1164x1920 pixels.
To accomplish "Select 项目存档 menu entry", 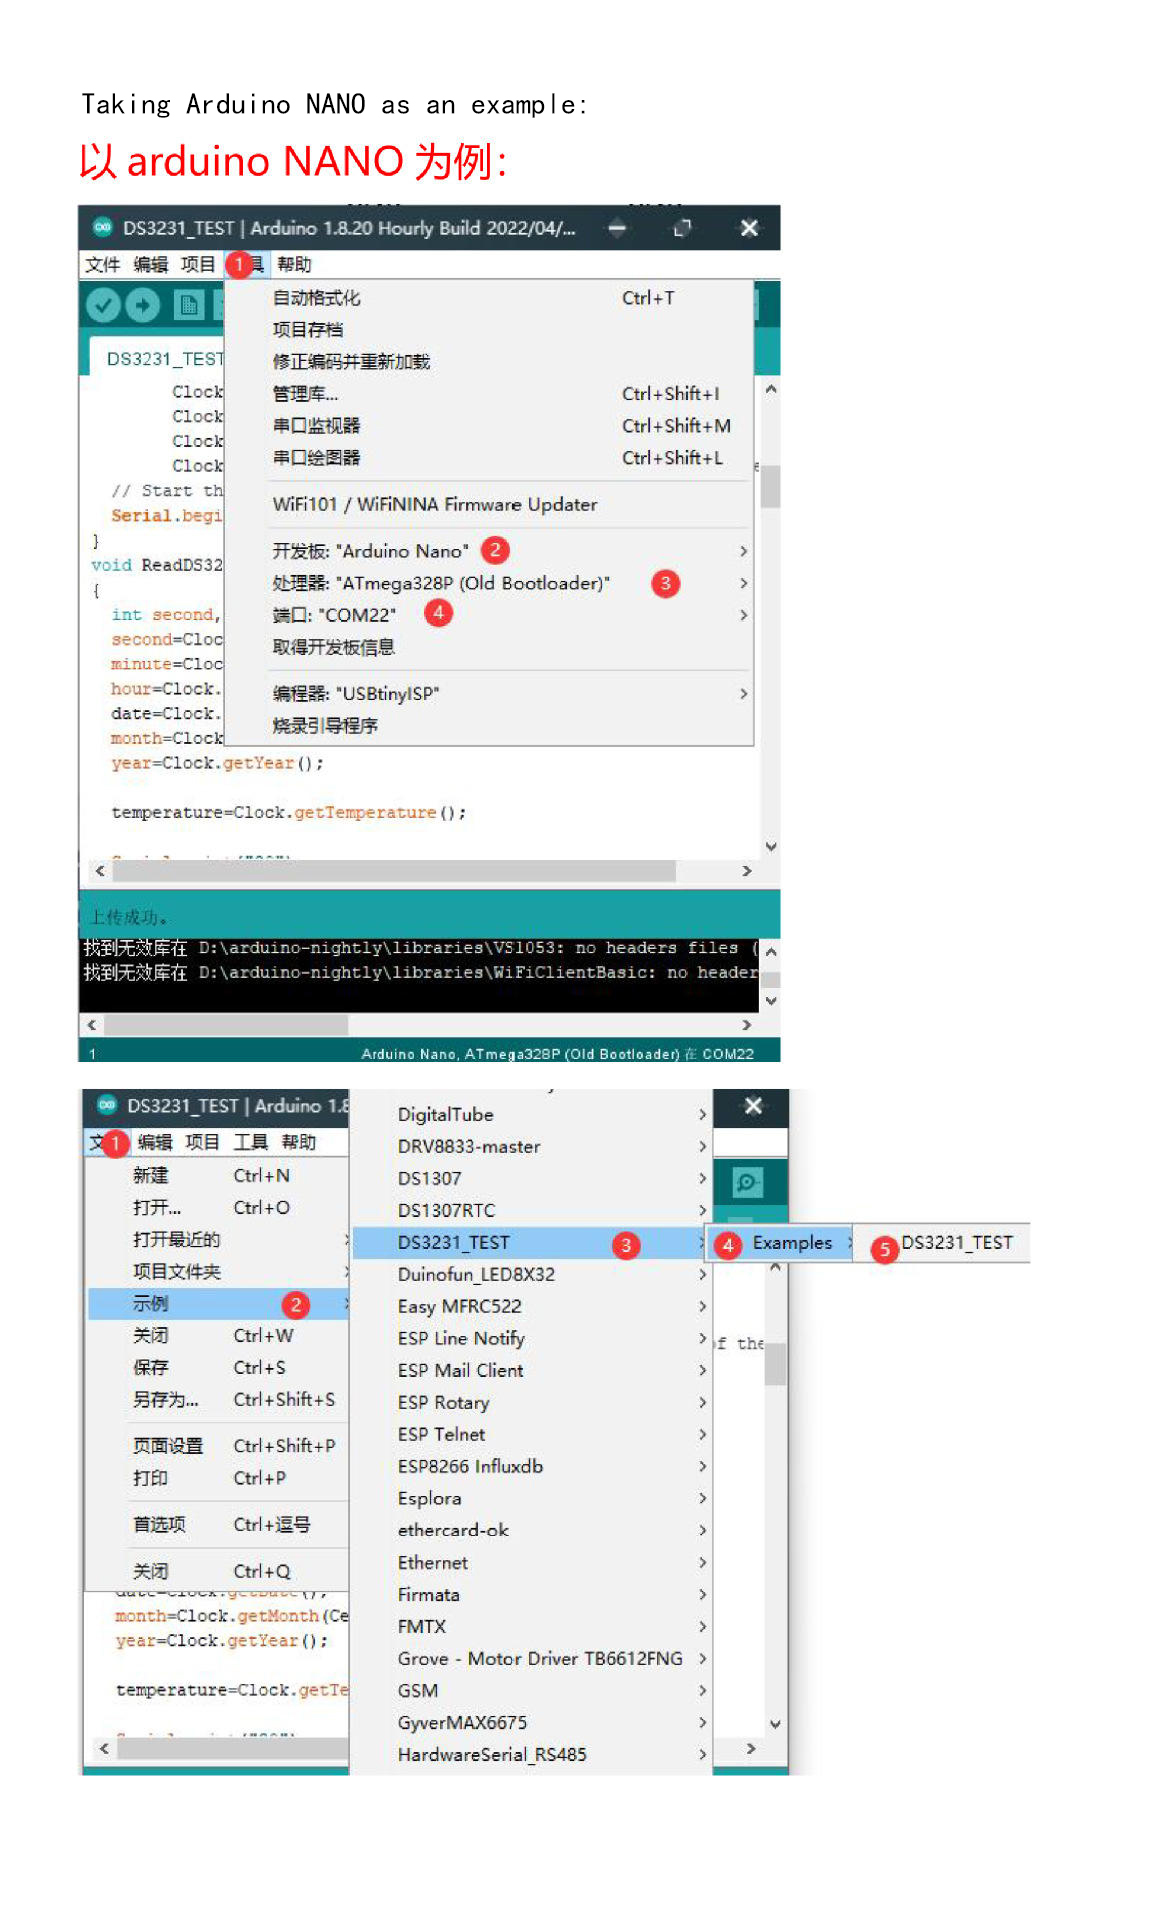I will (x=489, y=330).
